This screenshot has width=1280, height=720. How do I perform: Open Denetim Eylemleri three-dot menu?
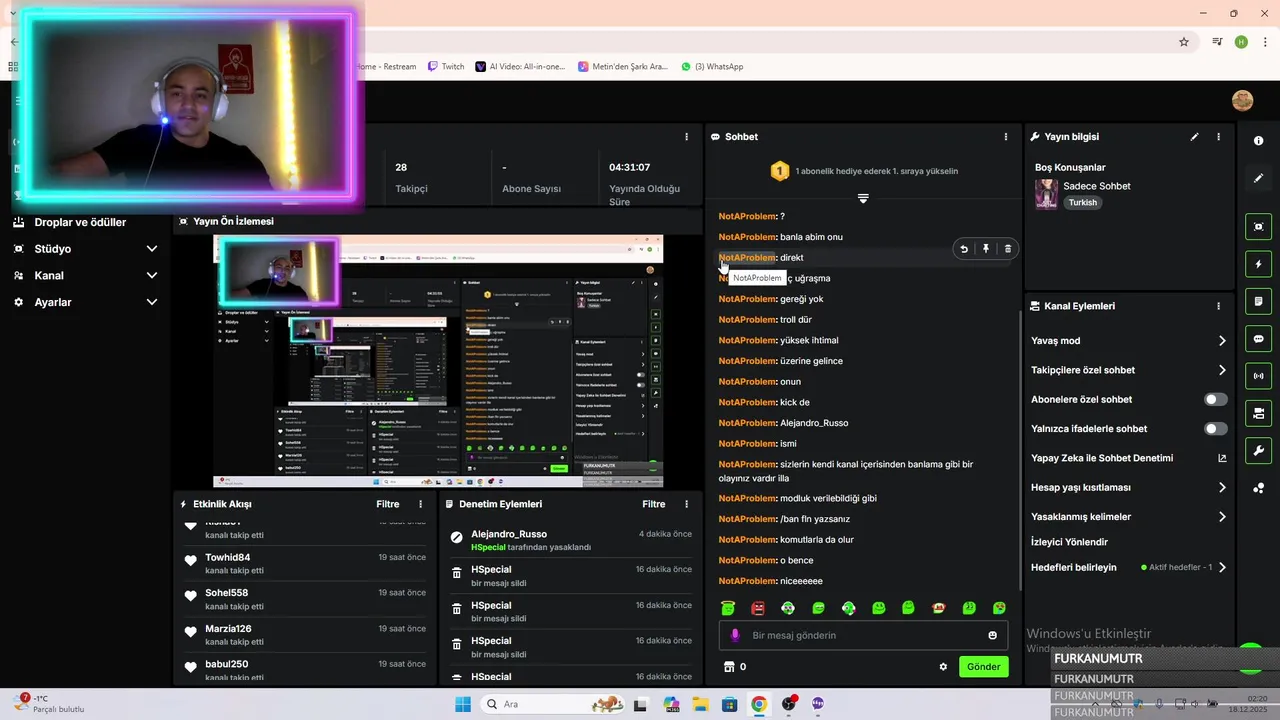tap(686, 504)
